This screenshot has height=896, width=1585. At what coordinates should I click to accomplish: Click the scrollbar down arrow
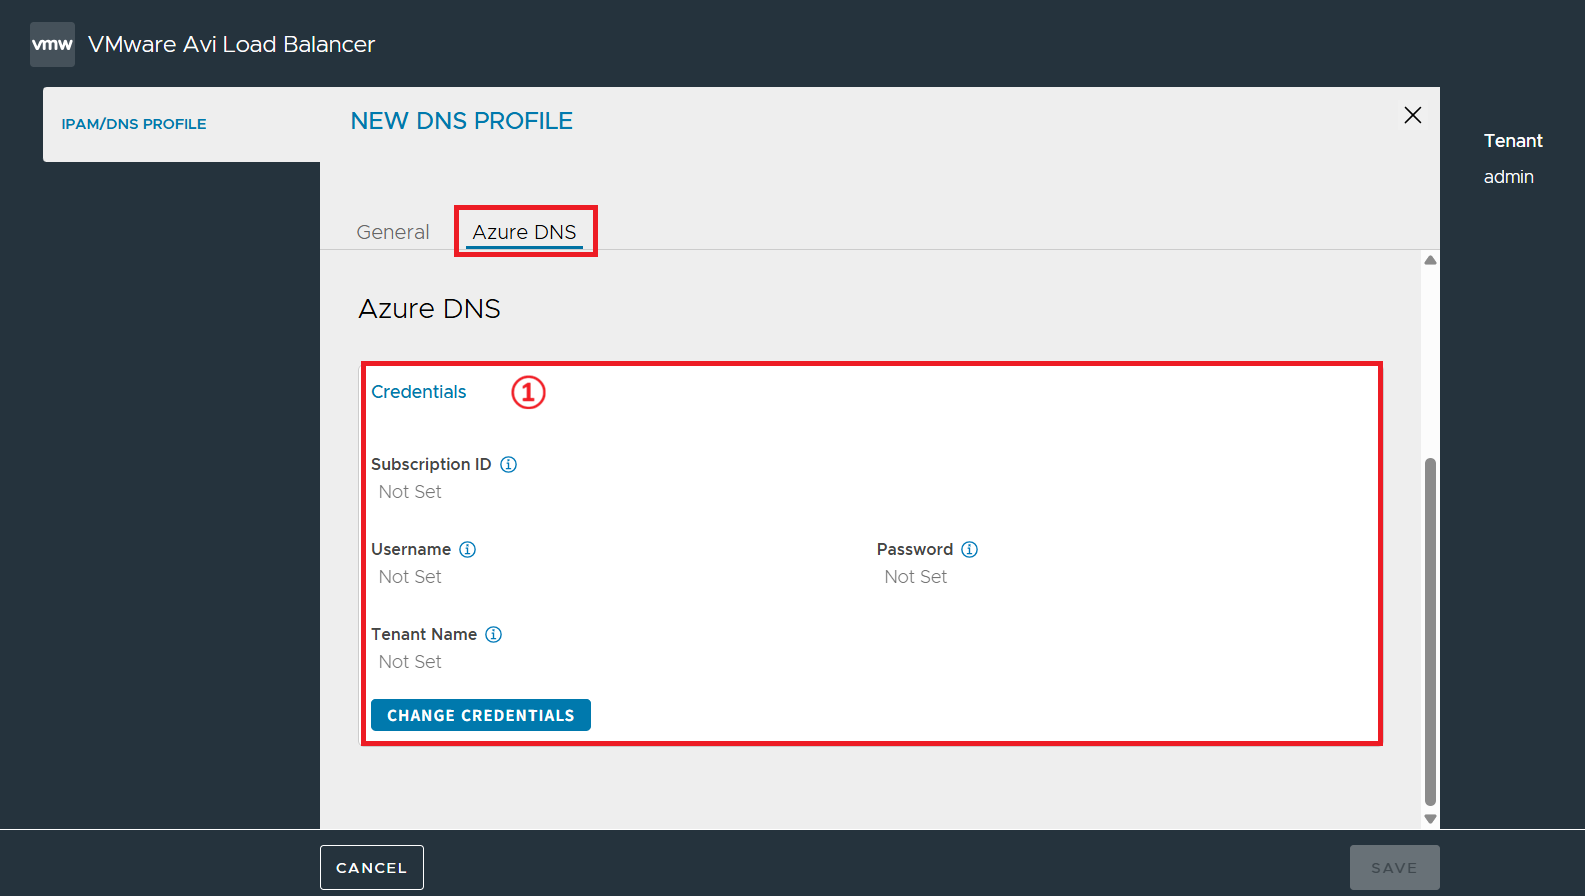pyautogui.click(x=1430, y=818)
